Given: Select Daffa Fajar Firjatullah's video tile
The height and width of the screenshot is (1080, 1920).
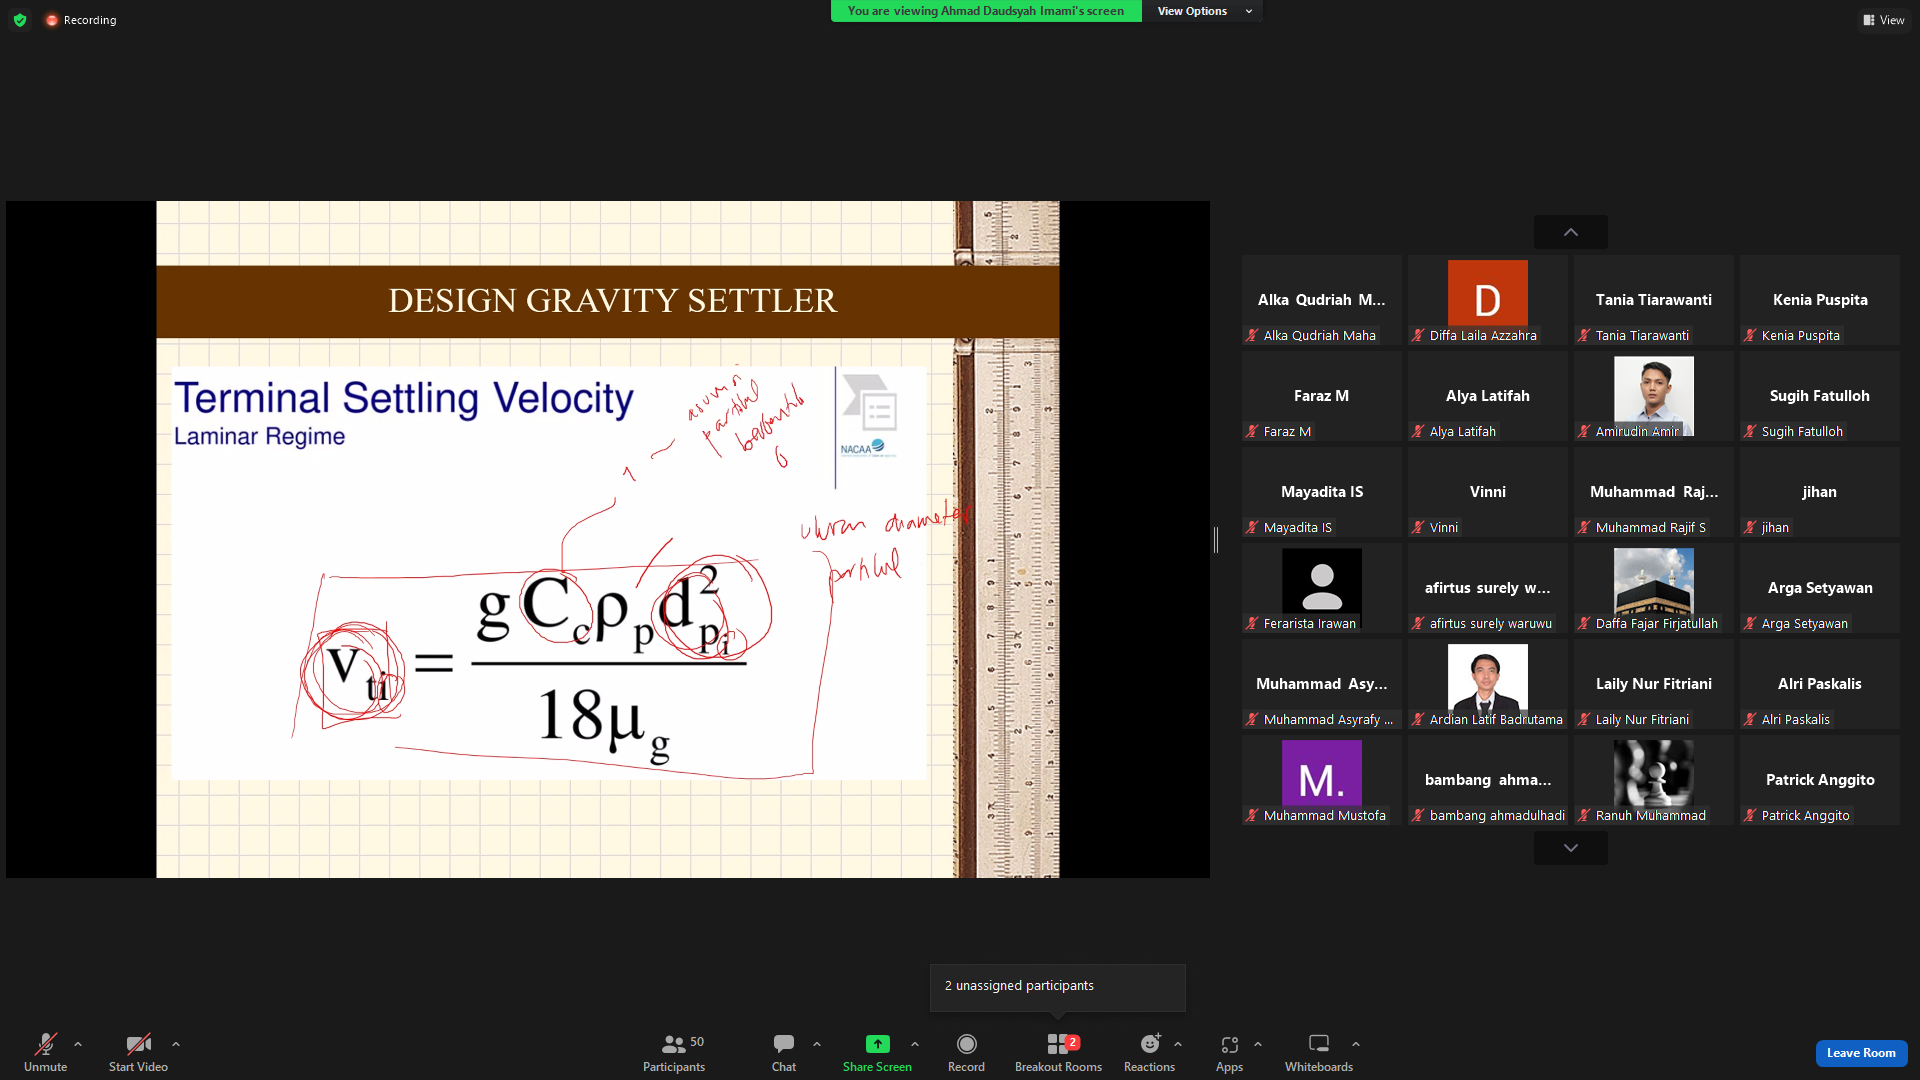Looking at the screenshot, I should (x=1654, y=588).
